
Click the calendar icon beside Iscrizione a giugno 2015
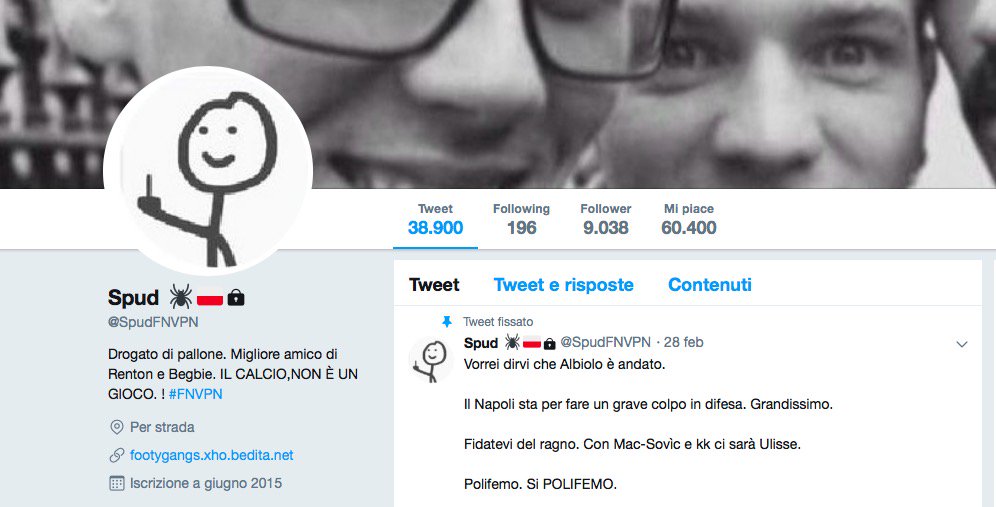click(x=116, y=483)
